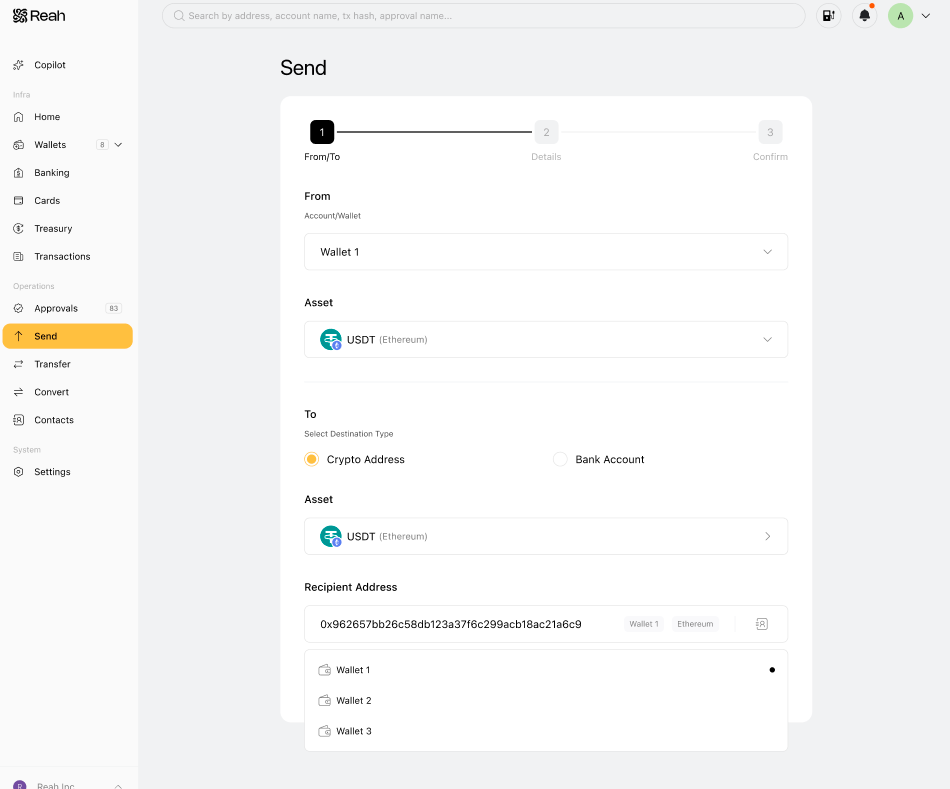This screenshot has height=789, width=950.
Task: Open the From Asset USDT dropdown
Action: 546,339
